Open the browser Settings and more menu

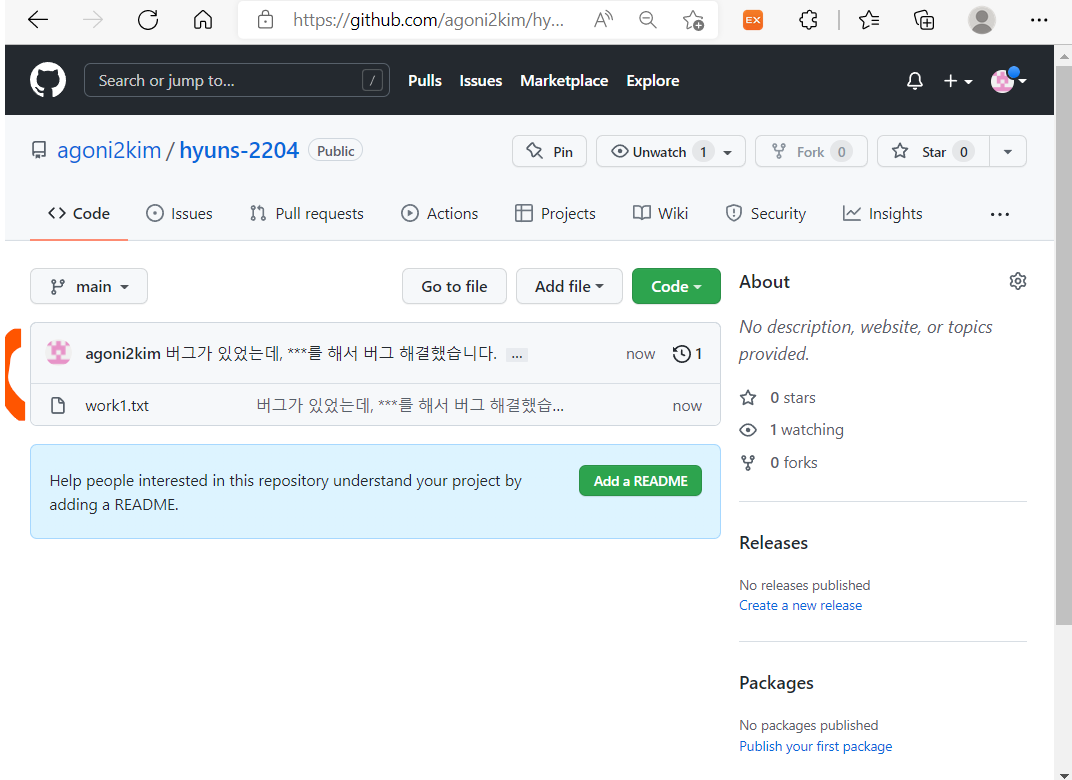coord(1038,20)
